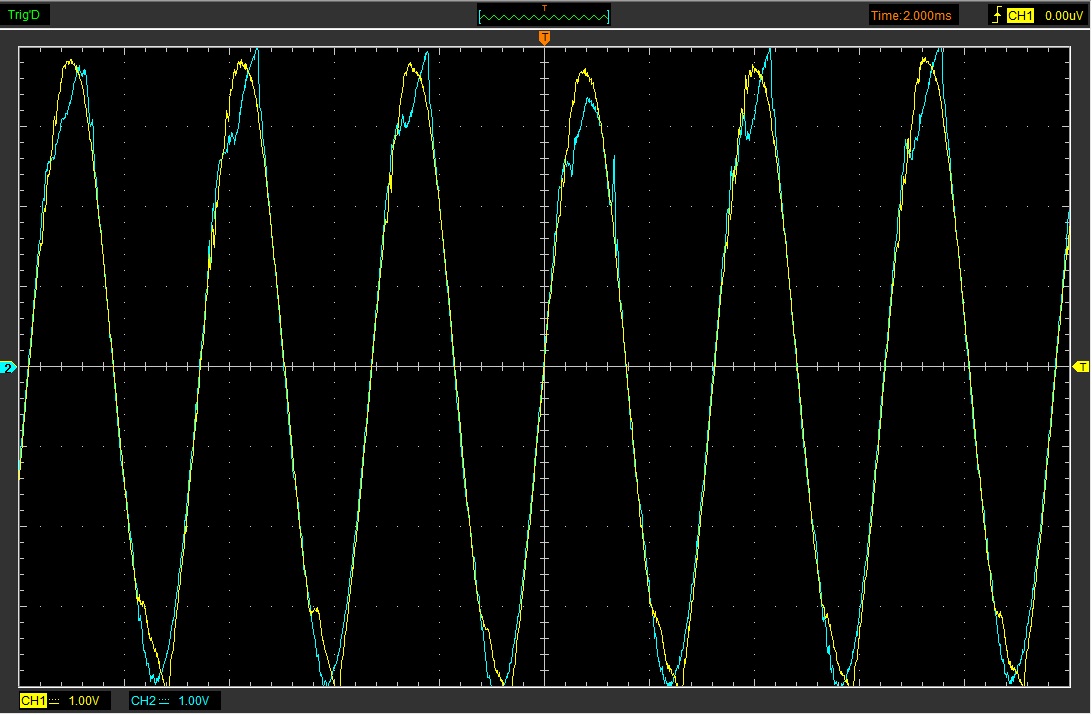The height and width of the screenshot is (715, 1092).
Task: Toggle the yellow CH1 channel label at bottom
Action: (33, 701)
